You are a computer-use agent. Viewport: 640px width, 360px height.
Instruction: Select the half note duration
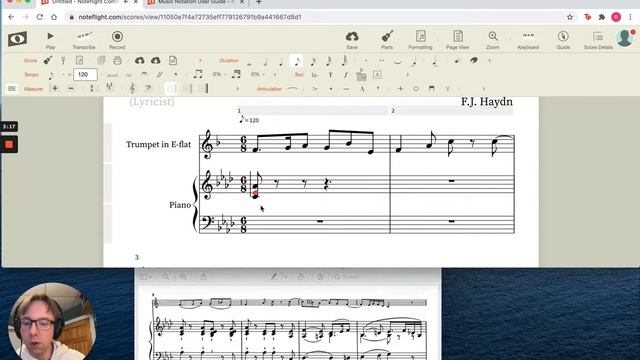coord(265,61)
